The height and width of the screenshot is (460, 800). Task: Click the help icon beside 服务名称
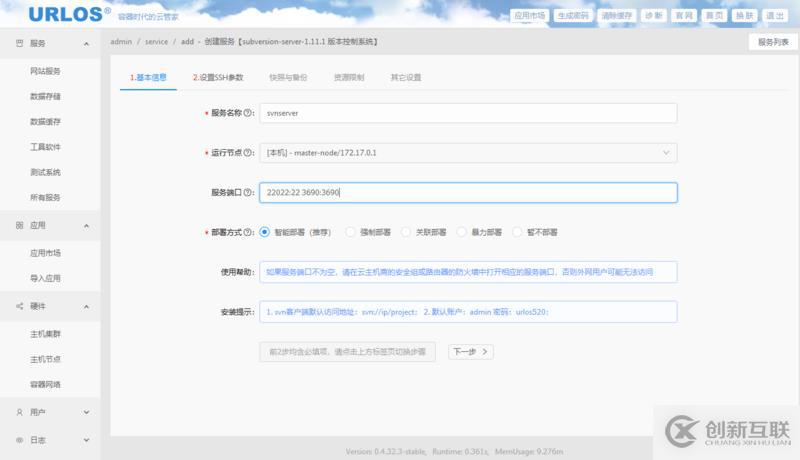pos(248,113)
